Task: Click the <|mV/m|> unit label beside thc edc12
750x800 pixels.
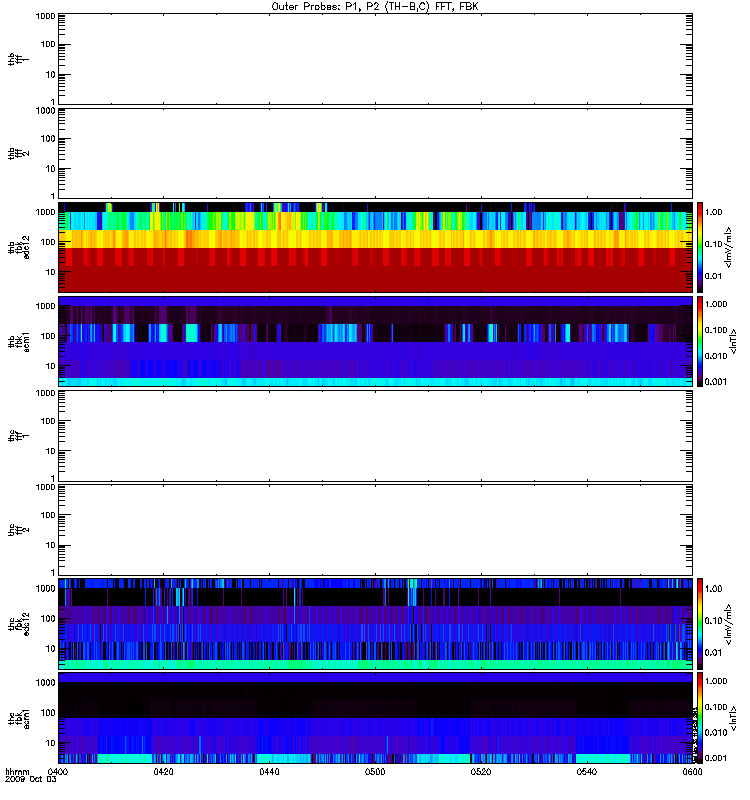Action: (x=729, y=624)
